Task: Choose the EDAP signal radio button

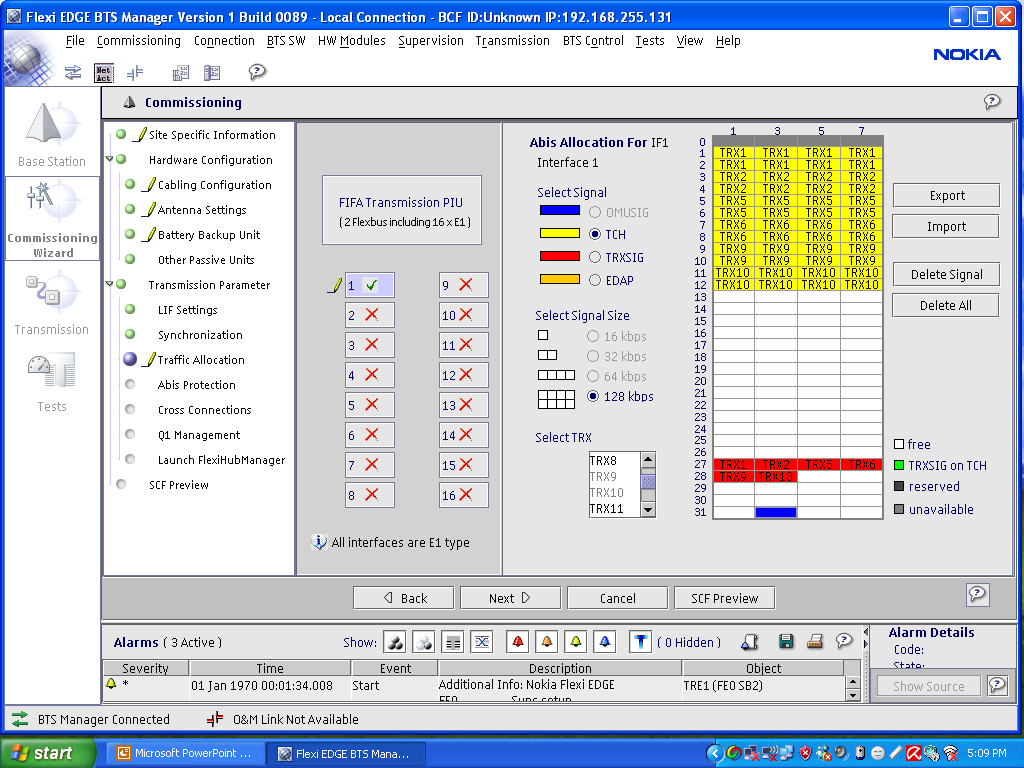Action: click(x=596, y=280)
